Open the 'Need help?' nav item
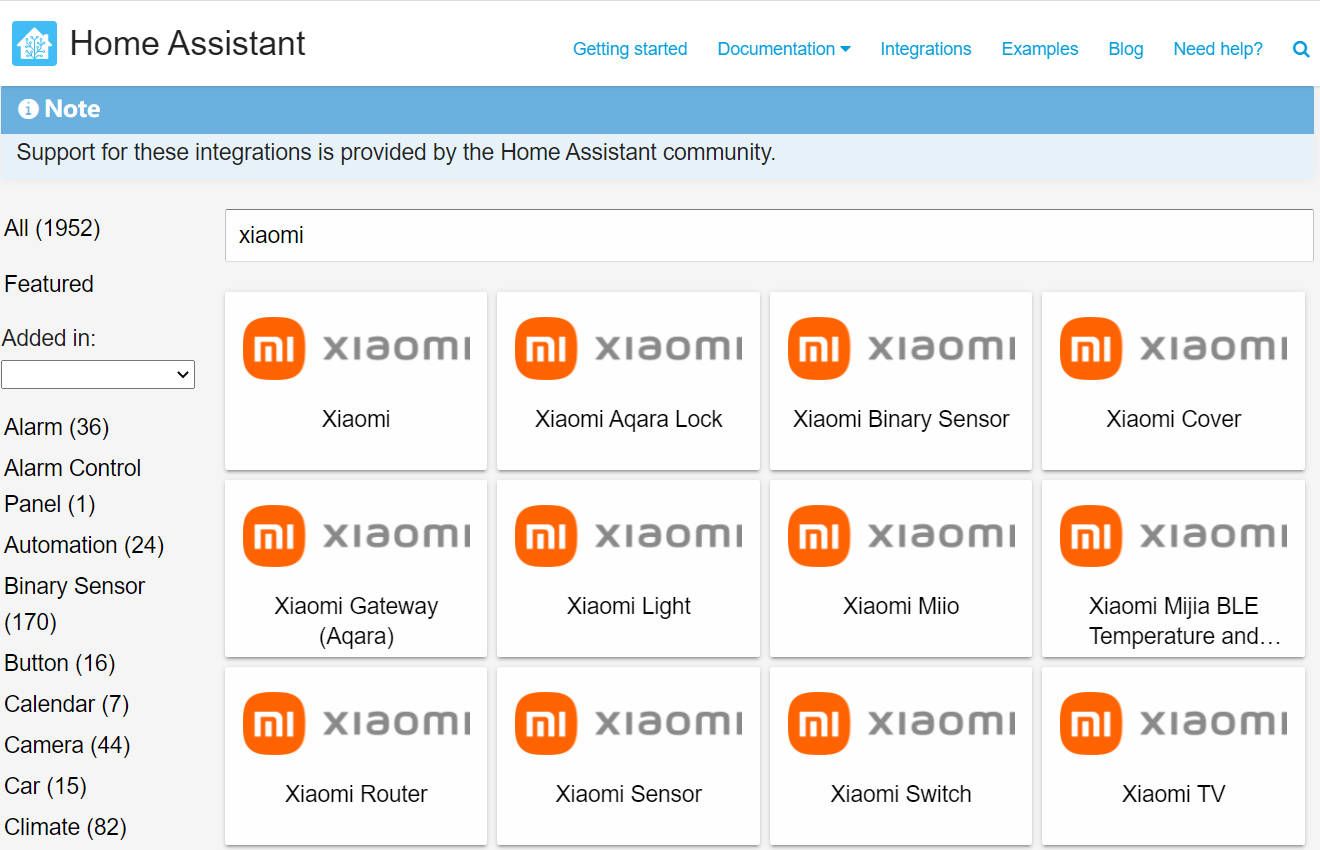 (x=1218, y=49)
